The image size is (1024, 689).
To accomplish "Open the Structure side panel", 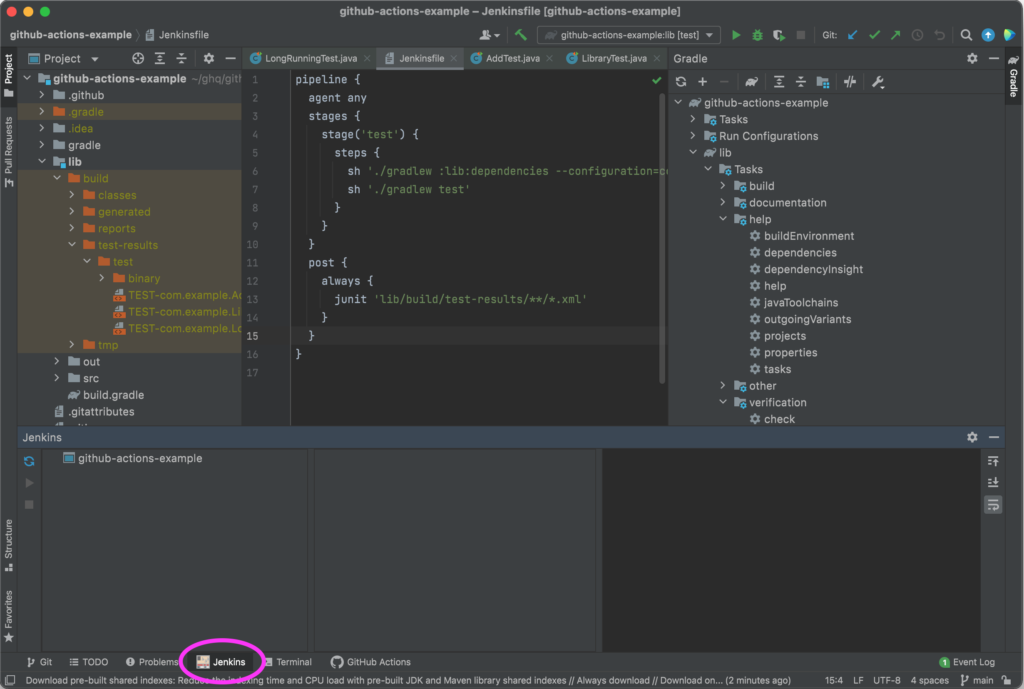I will click(x=8, y=546).
